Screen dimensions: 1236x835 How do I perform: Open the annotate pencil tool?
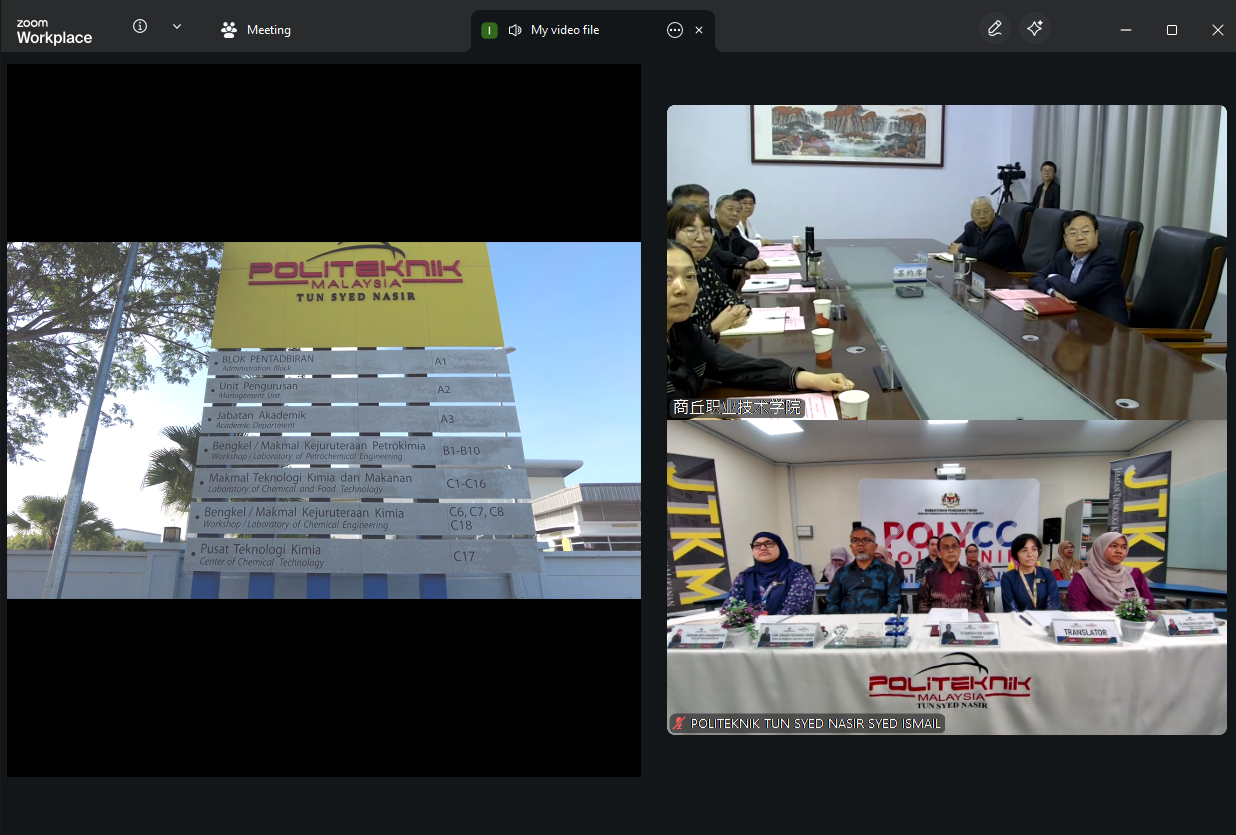point(994,29)
